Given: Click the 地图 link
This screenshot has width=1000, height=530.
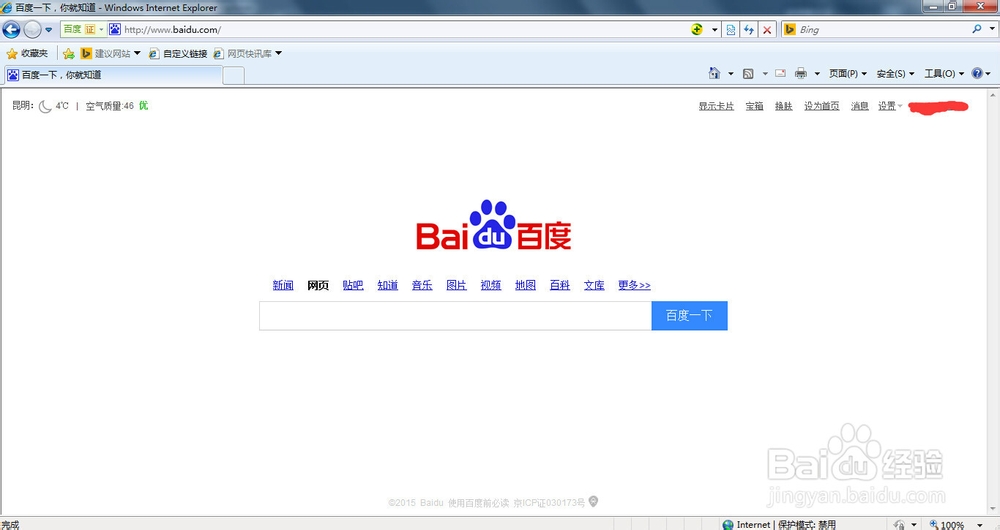Looking at the screenshot, I should (526, 285).
